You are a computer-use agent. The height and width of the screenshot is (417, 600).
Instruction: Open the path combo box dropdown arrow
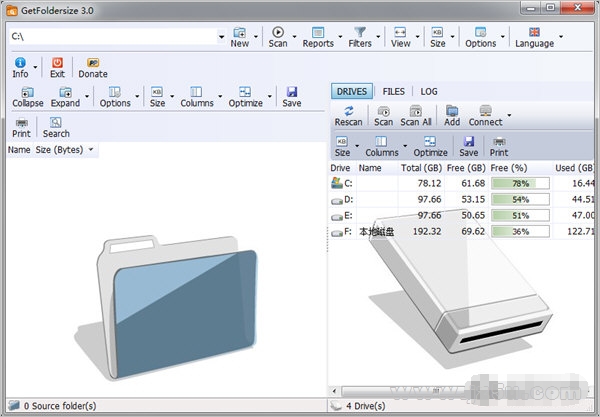pos(222,37)
